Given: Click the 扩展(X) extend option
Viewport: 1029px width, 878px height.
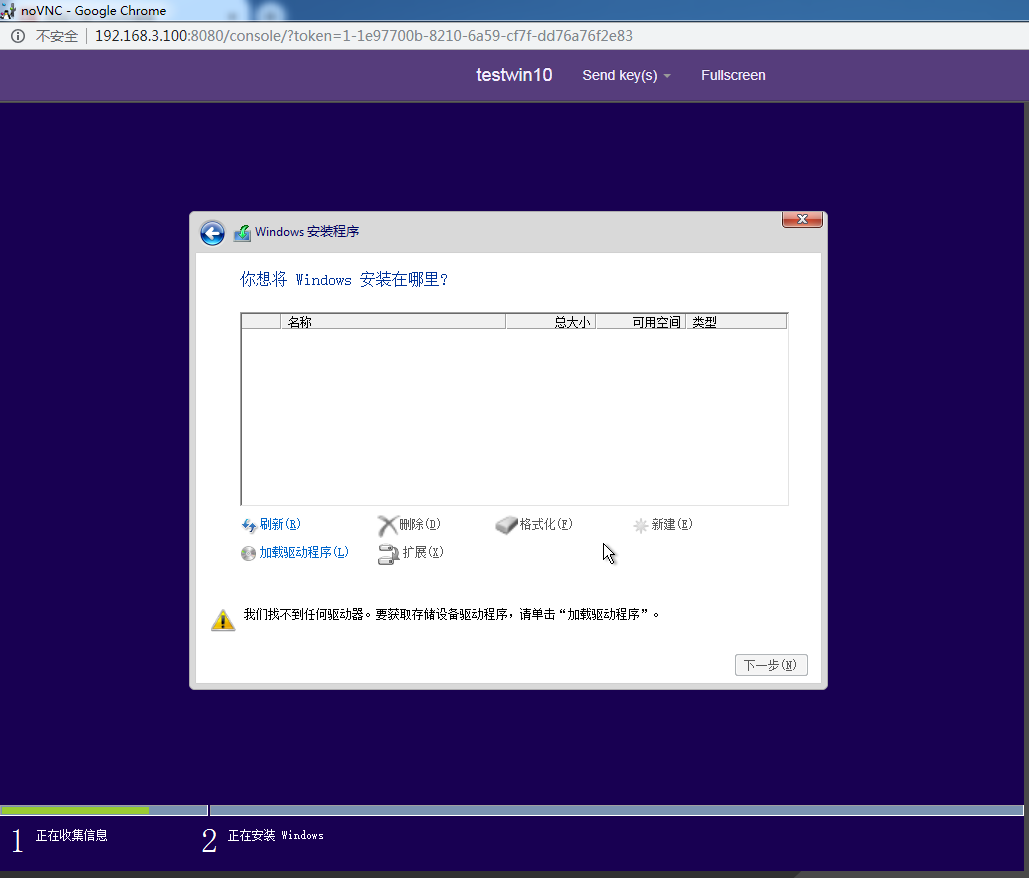Looking at the screenshot, I should (423, 553).
